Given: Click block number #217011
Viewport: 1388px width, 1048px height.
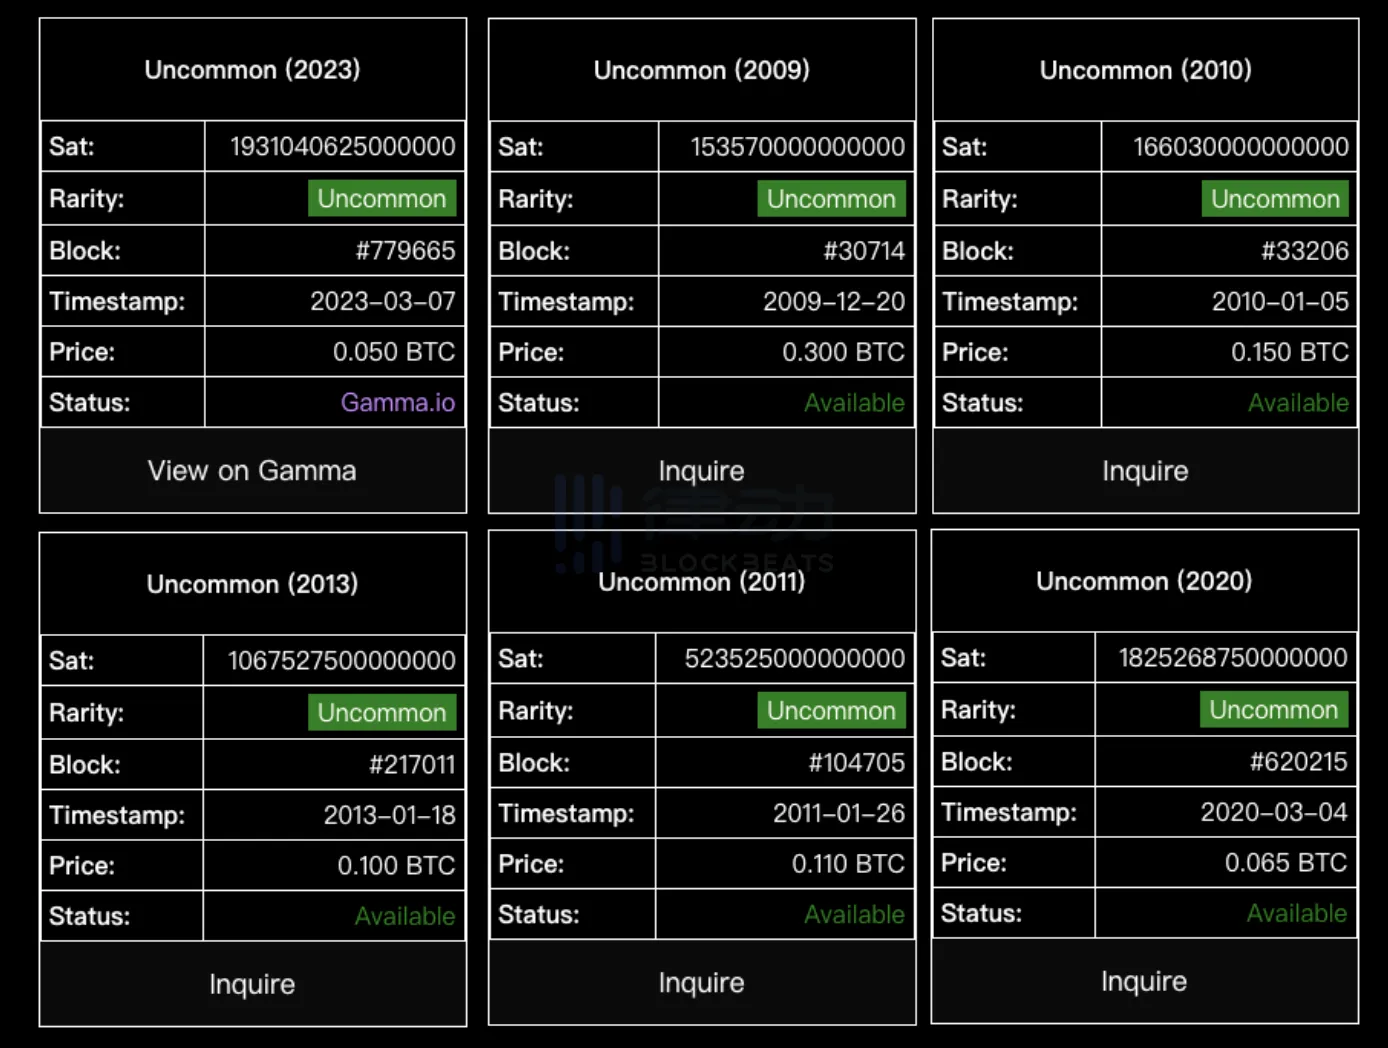Looking at the screenshot, I should 411,765.
